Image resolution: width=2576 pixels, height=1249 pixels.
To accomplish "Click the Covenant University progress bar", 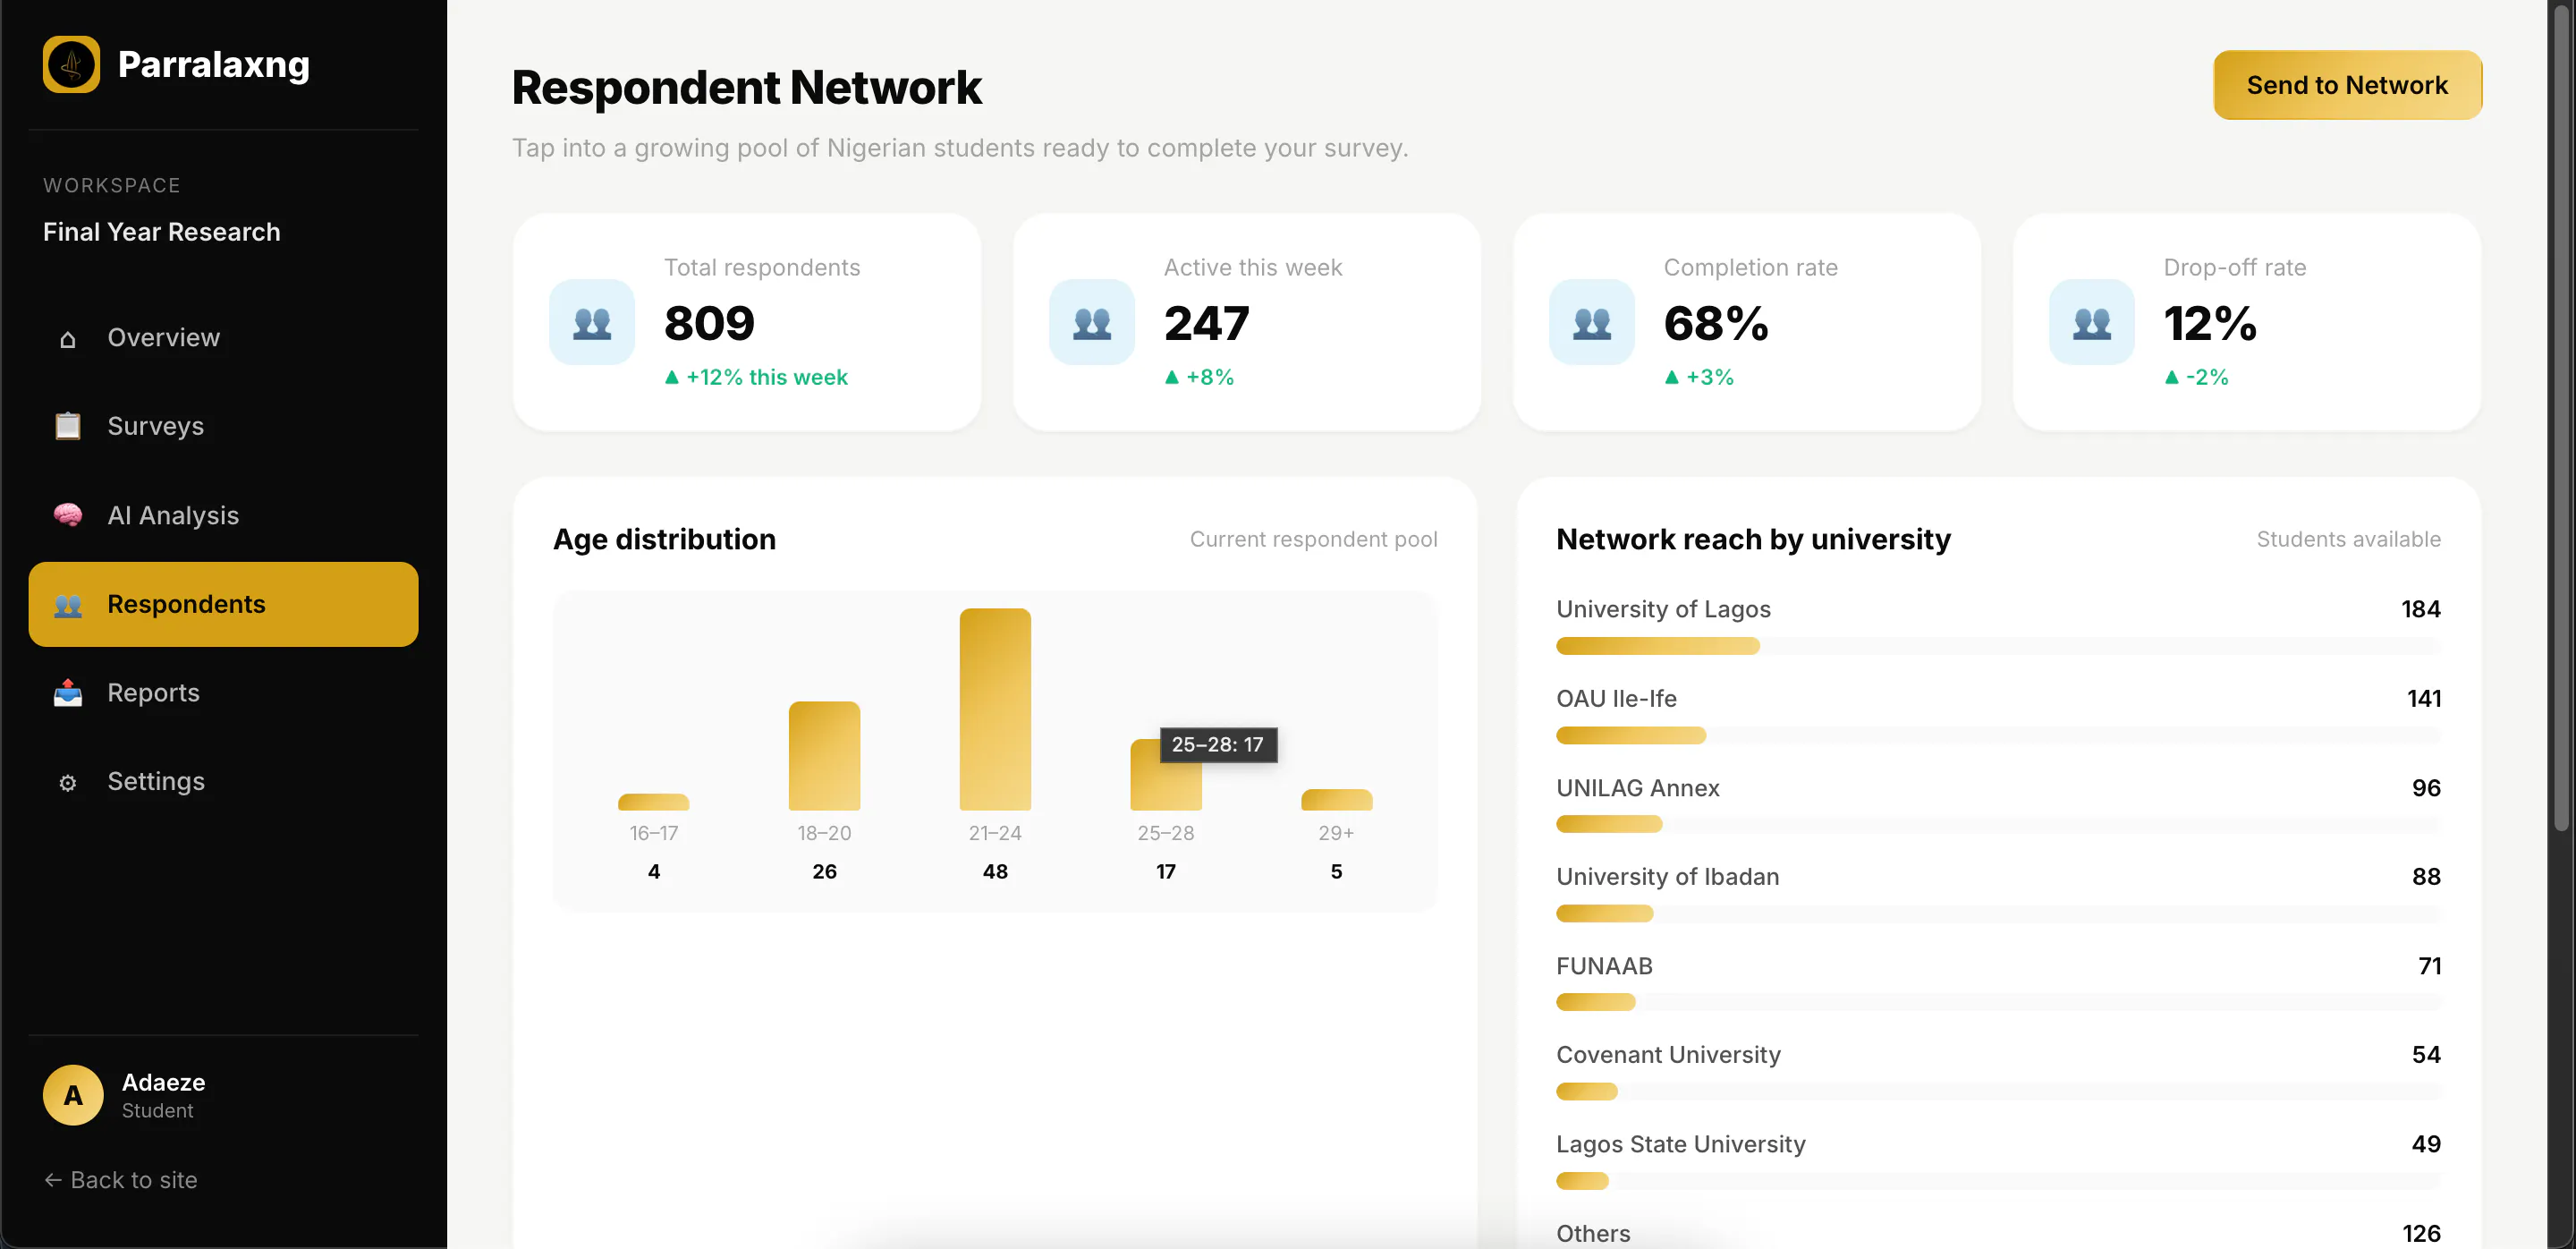I will coord(1998,1092).
